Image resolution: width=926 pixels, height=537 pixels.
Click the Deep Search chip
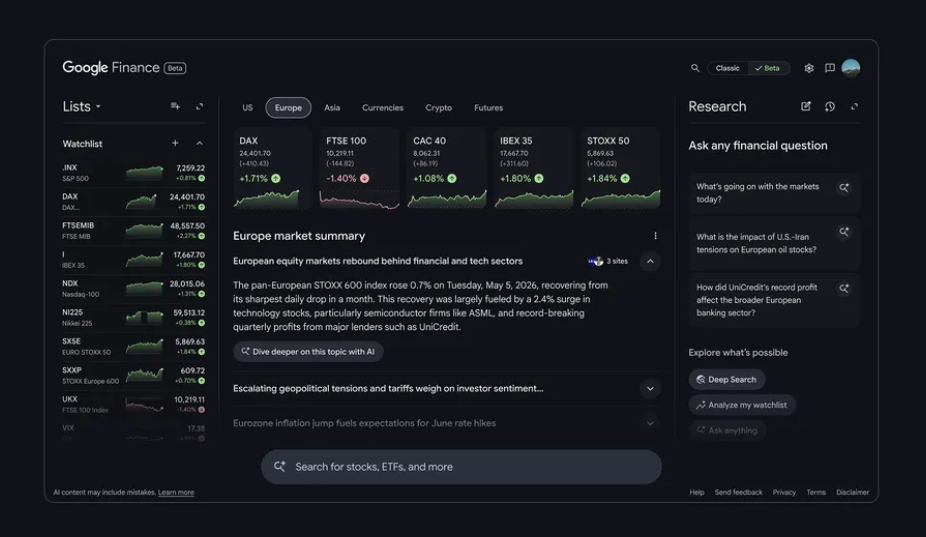(x=726, y=379)
